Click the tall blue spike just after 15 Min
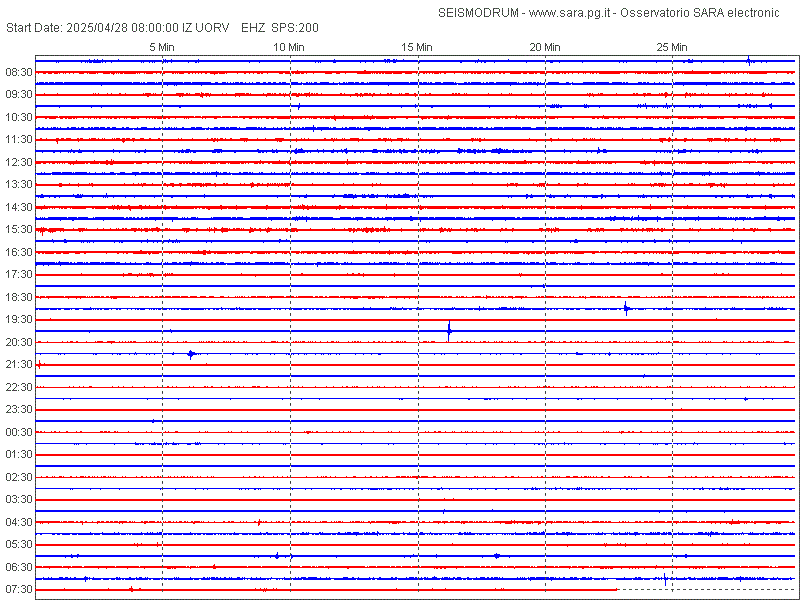The height and width of the screenshot is (600, 800). coord(449,331)
